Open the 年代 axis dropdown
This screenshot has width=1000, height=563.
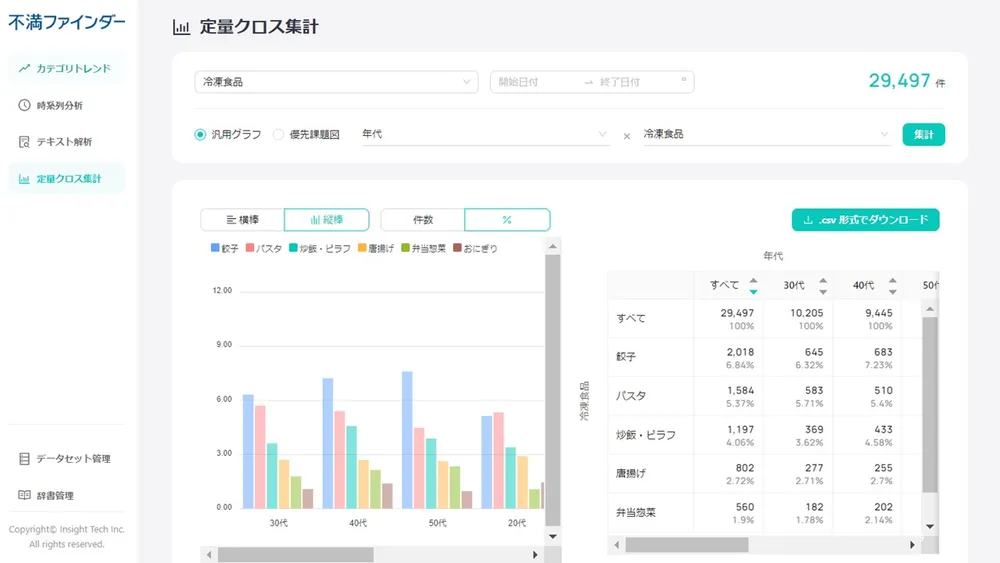coord(485,134)
